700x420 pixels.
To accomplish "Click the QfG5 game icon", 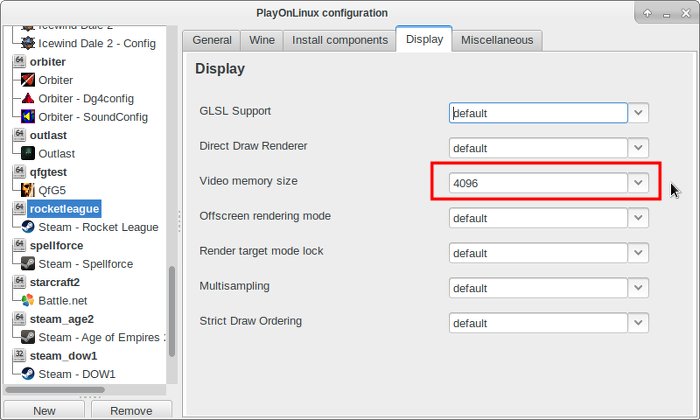I will 28,190.
